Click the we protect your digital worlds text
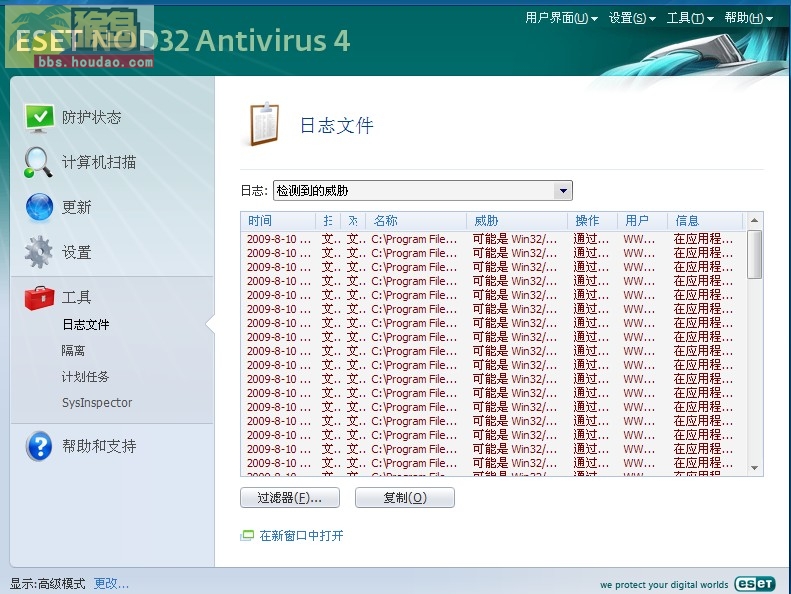The image size is (791, 594). tap(664, 585)
